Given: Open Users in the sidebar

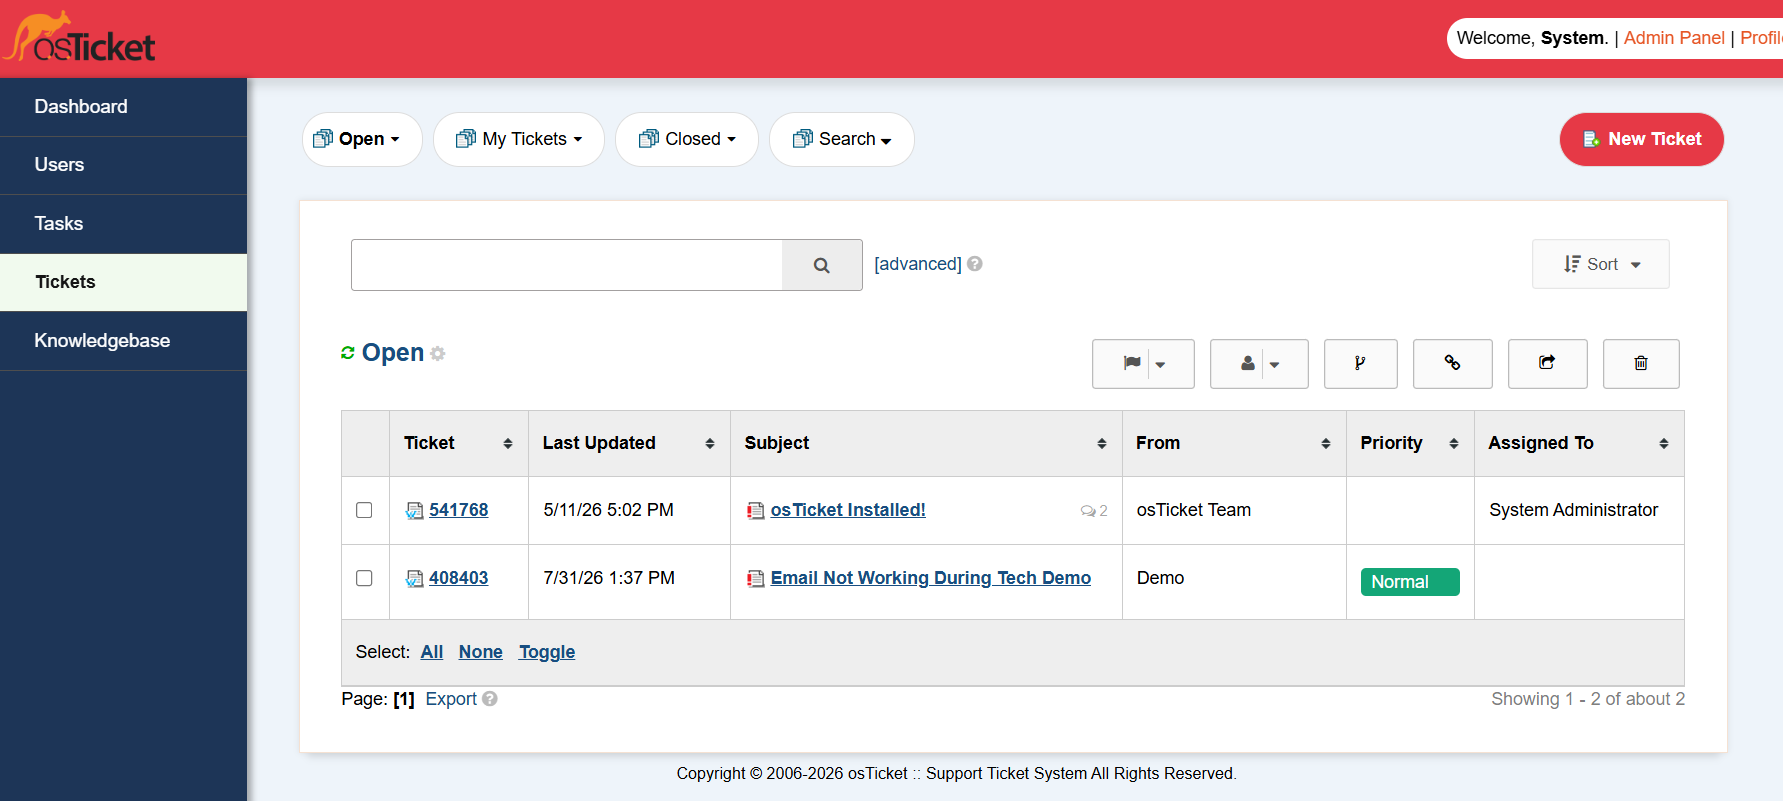Looking at the screenshot, I should click(123, 165).
